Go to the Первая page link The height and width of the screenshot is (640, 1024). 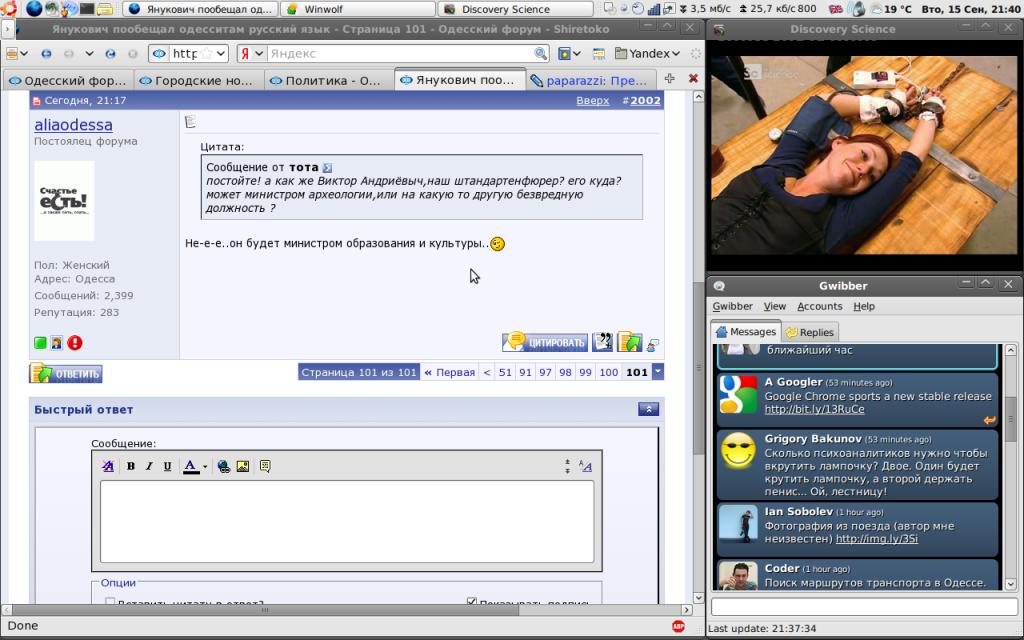pos(450,372)
